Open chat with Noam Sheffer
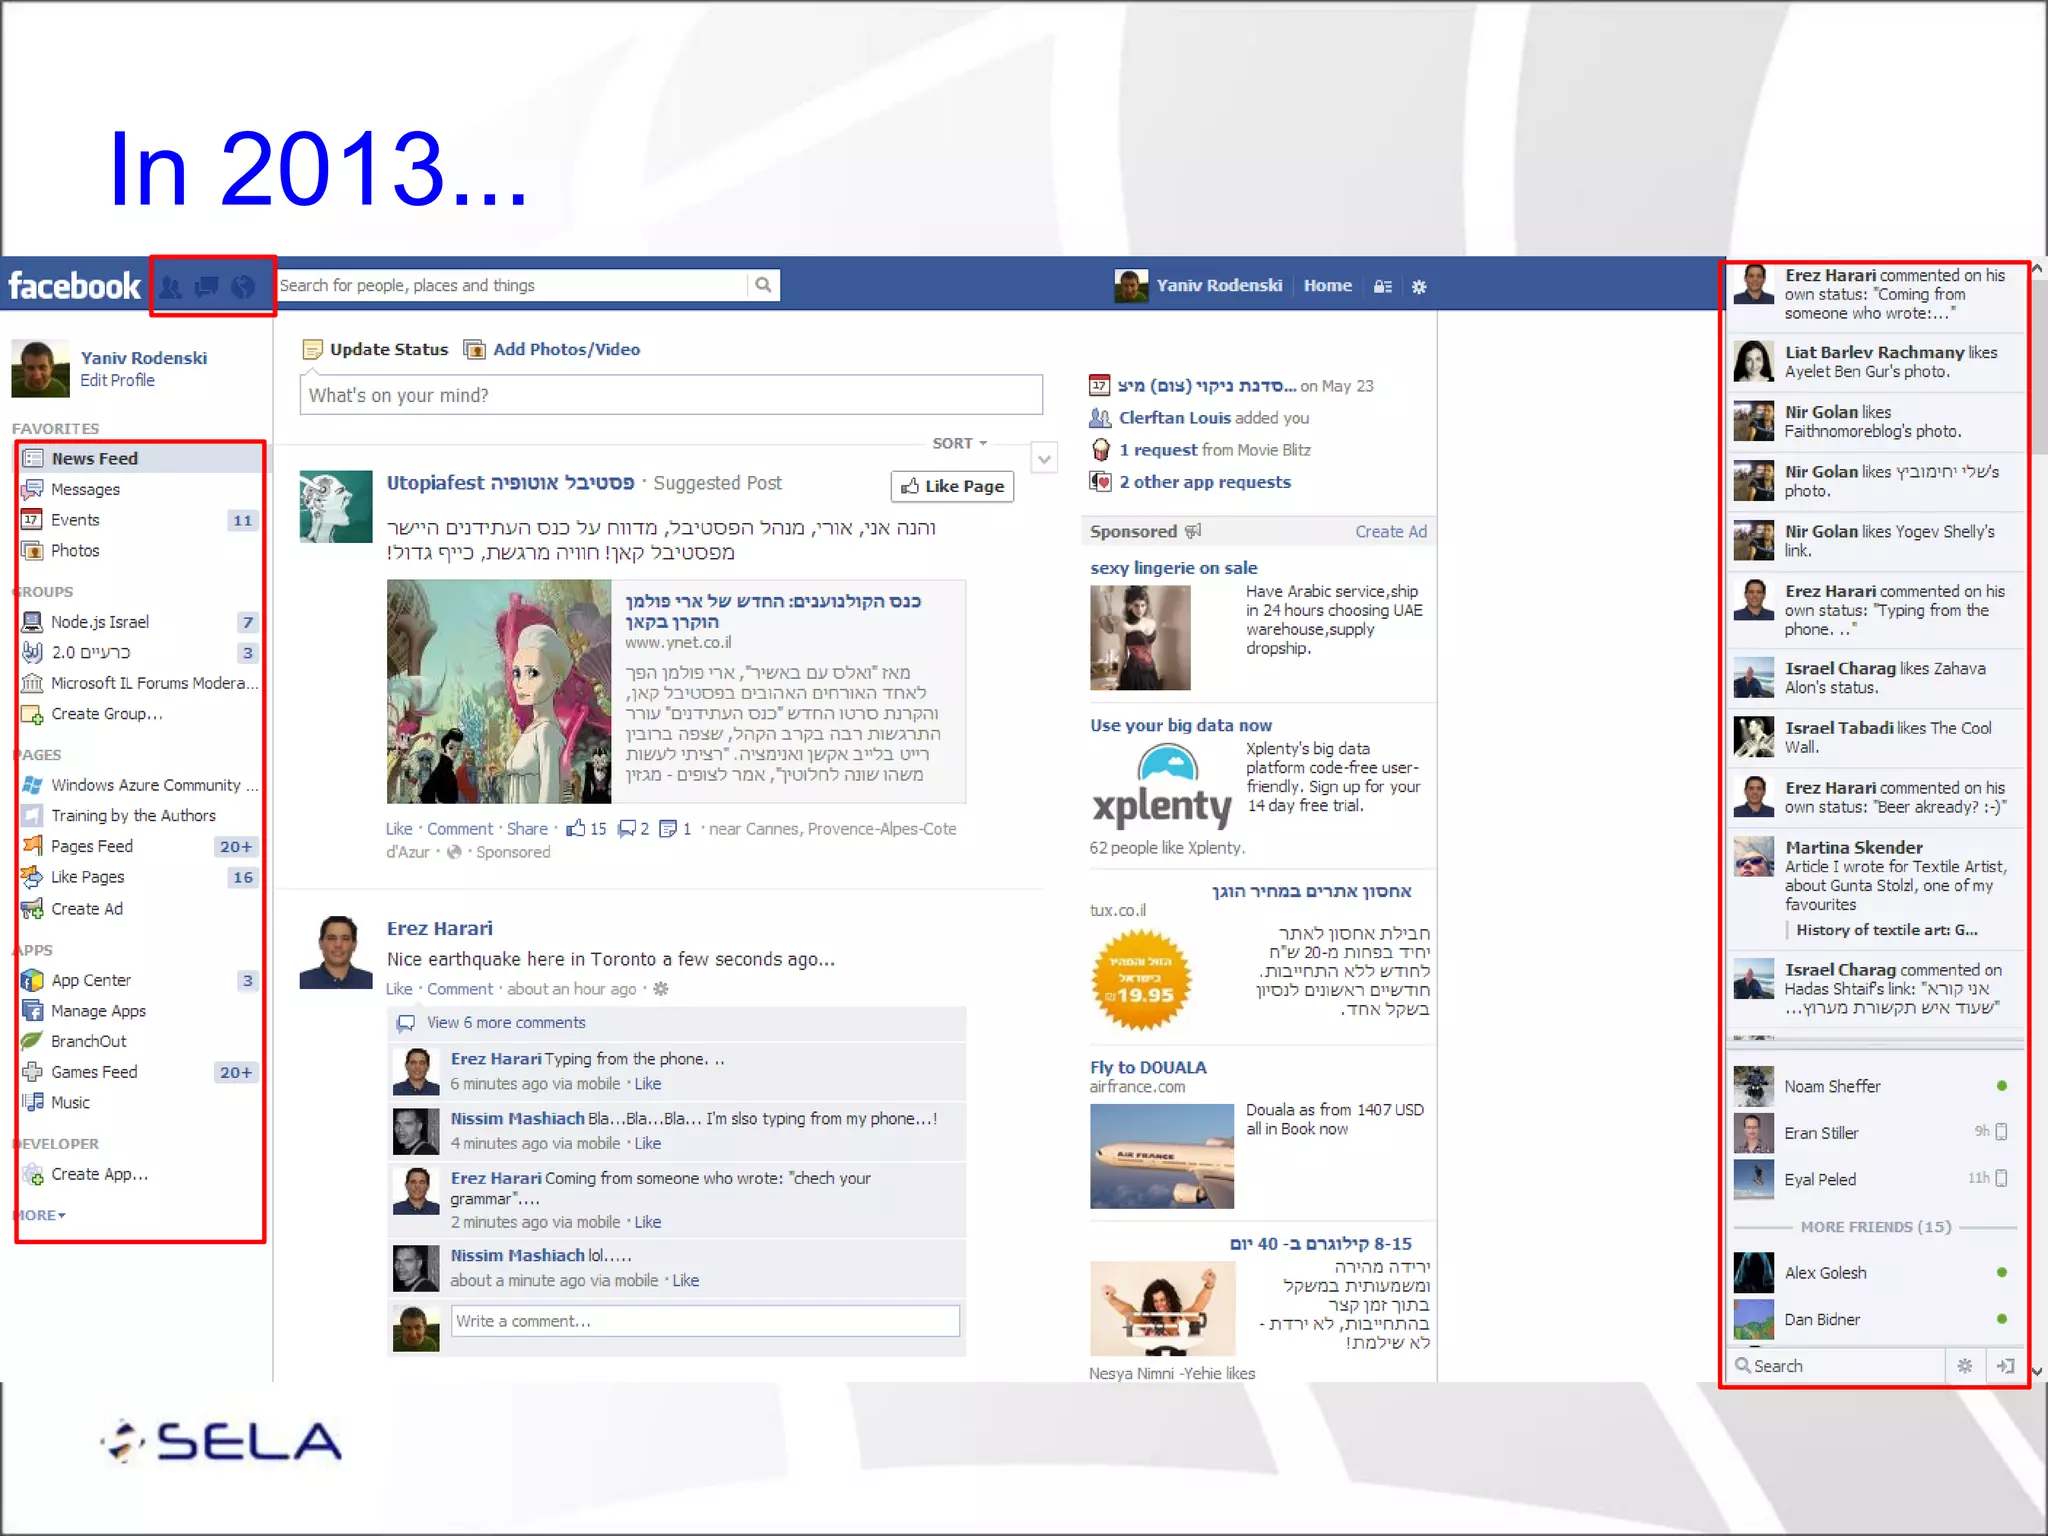This screenshot has height=1536, width=2048. pos(1832,1086)
